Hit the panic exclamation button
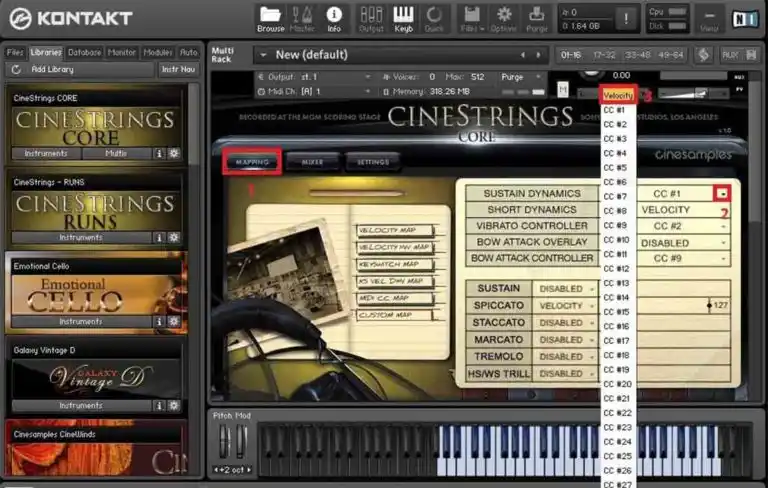768x488 pixels. click(x=626, y=19)
